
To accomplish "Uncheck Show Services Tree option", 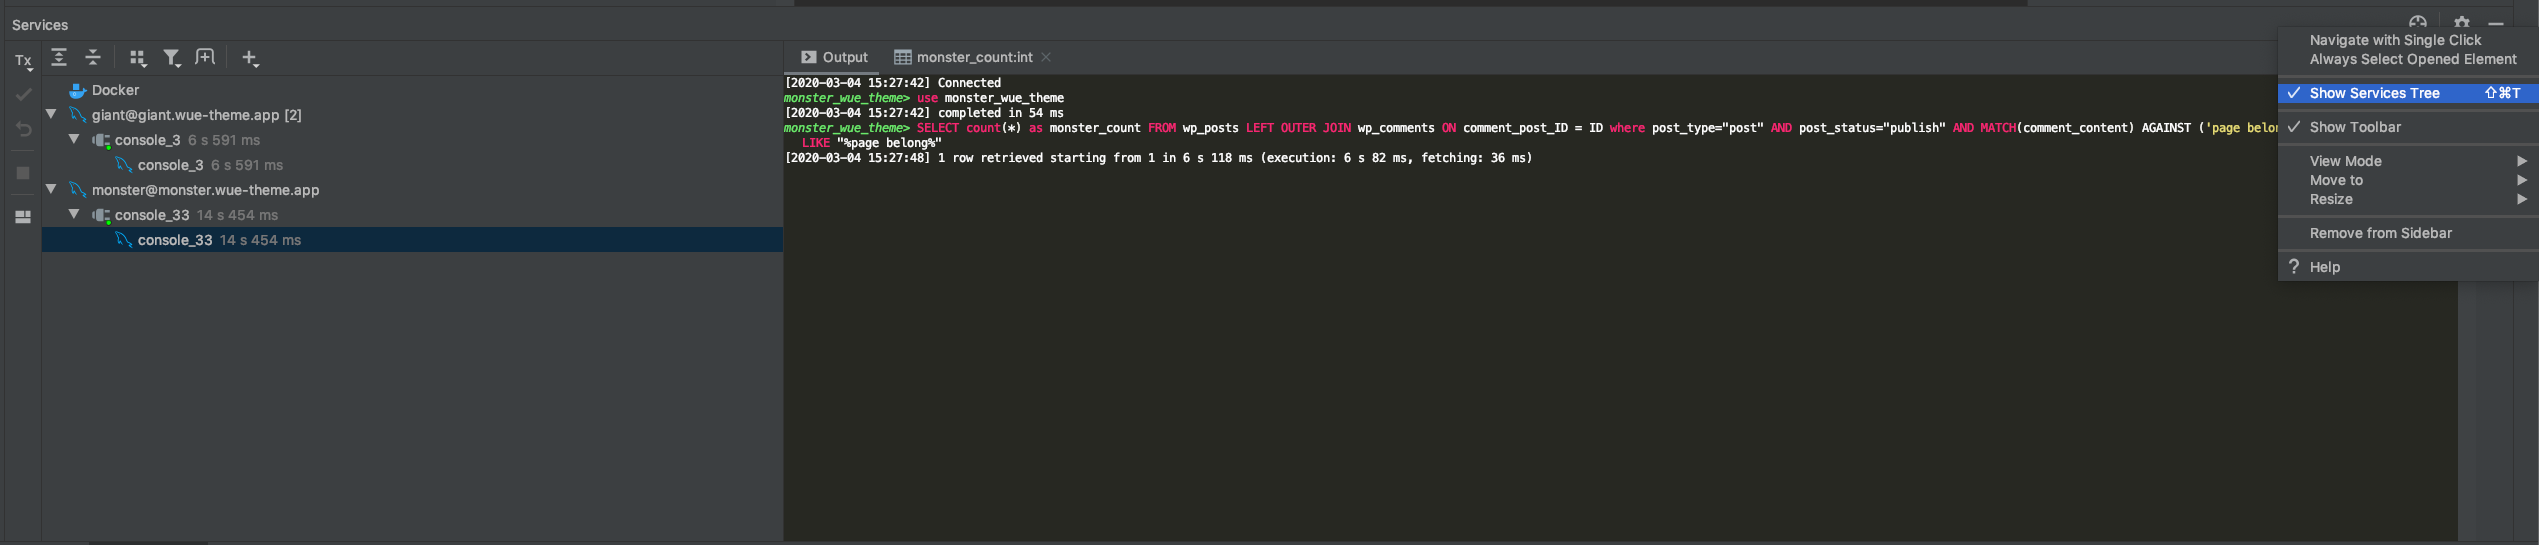I will 2408,93.
